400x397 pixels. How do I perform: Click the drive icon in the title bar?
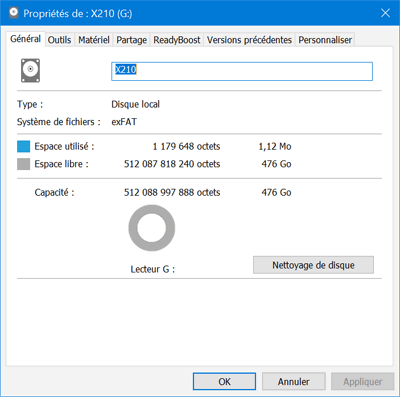coord(14,13)
